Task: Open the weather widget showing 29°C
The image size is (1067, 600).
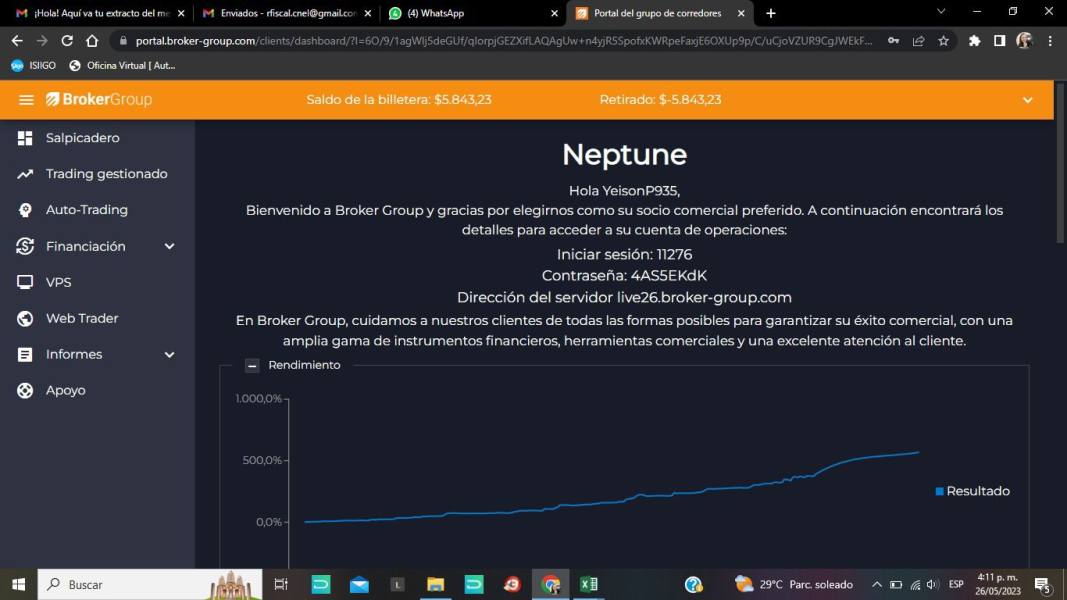Action: 793,584
